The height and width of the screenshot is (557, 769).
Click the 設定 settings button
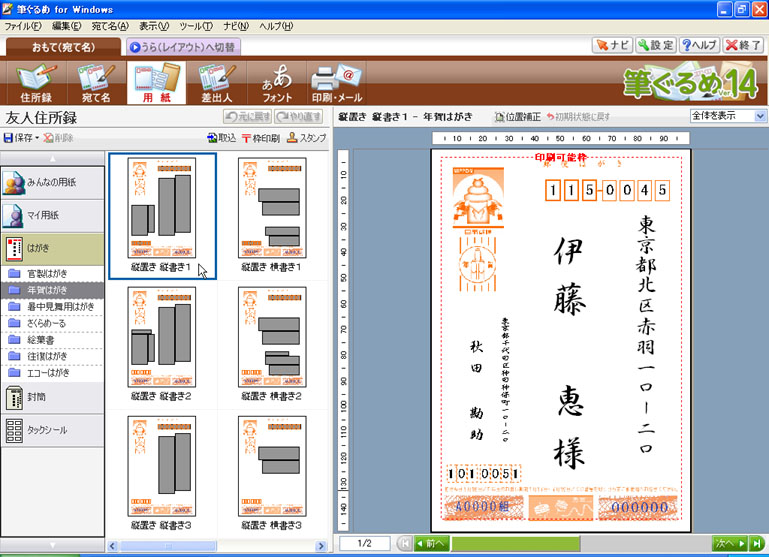pos(656,45)
